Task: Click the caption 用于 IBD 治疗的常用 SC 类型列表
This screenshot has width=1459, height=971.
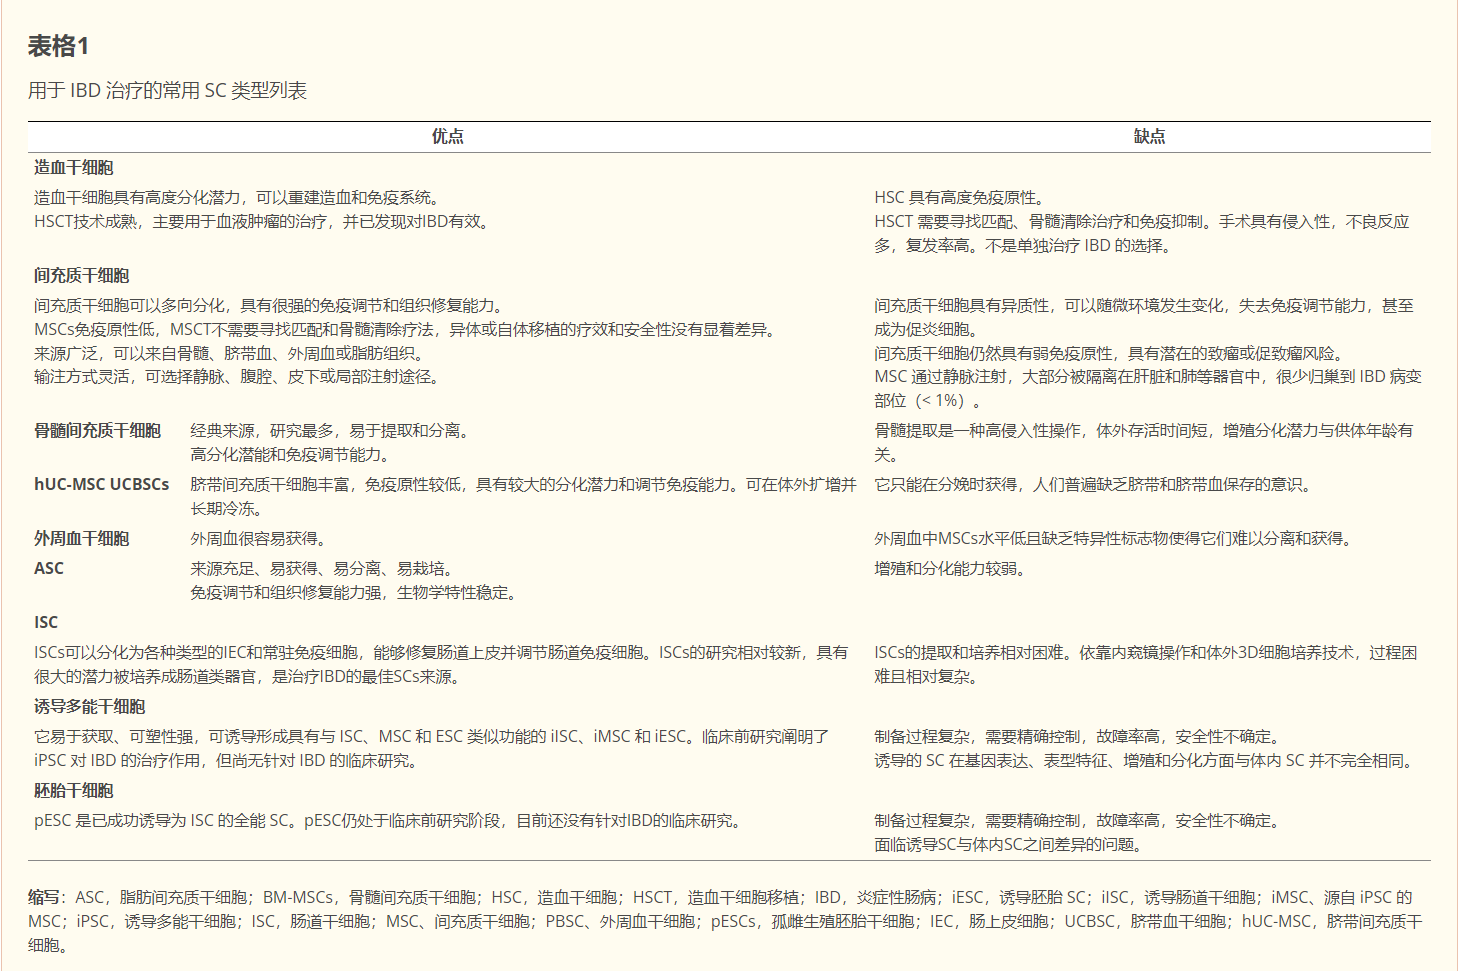Action: [167, 91]
